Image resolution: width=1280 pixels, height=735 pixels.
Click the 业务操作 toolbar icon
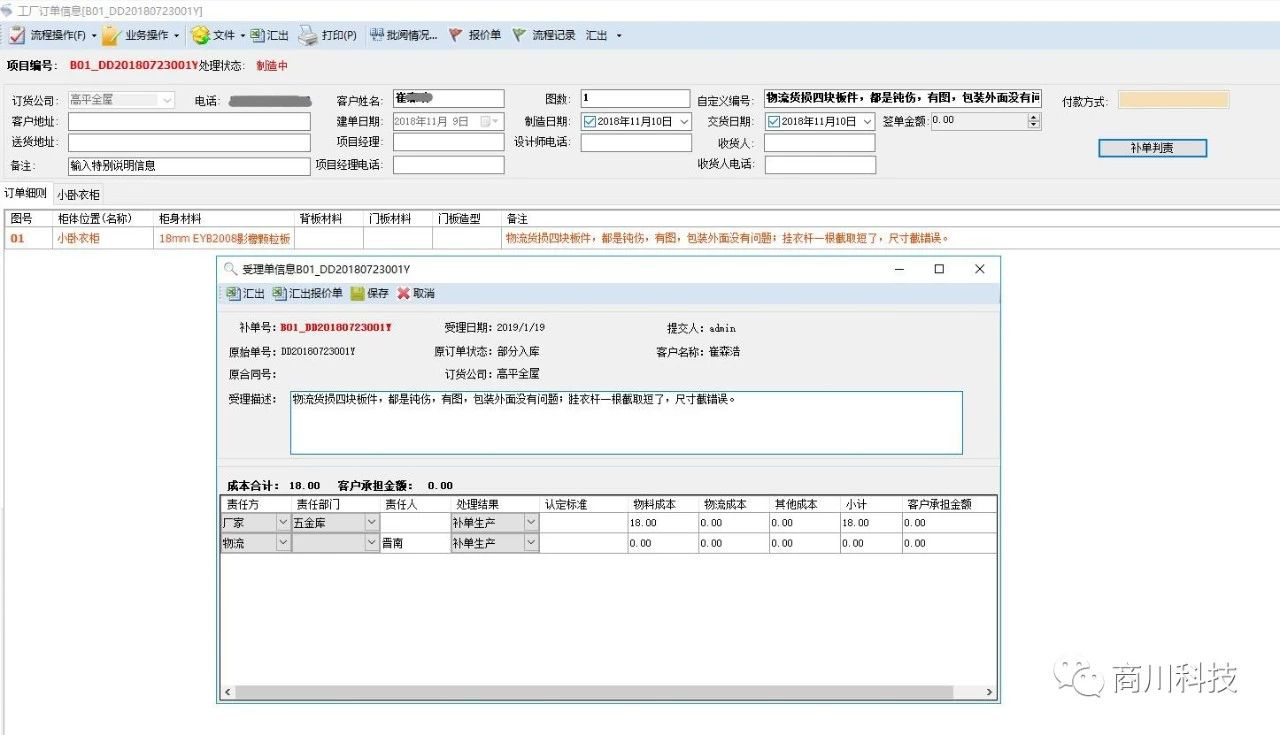click(x=112, y=35)
